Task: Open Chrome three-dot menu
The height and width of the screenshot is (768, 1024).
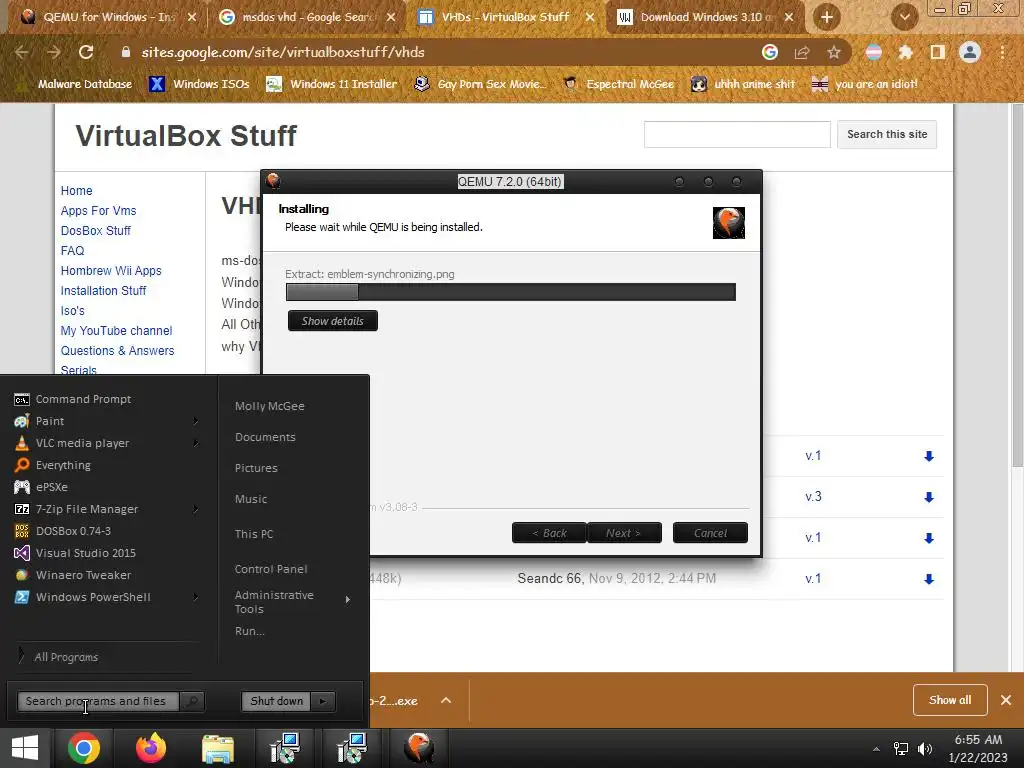Action: (x=1002, y=52)
